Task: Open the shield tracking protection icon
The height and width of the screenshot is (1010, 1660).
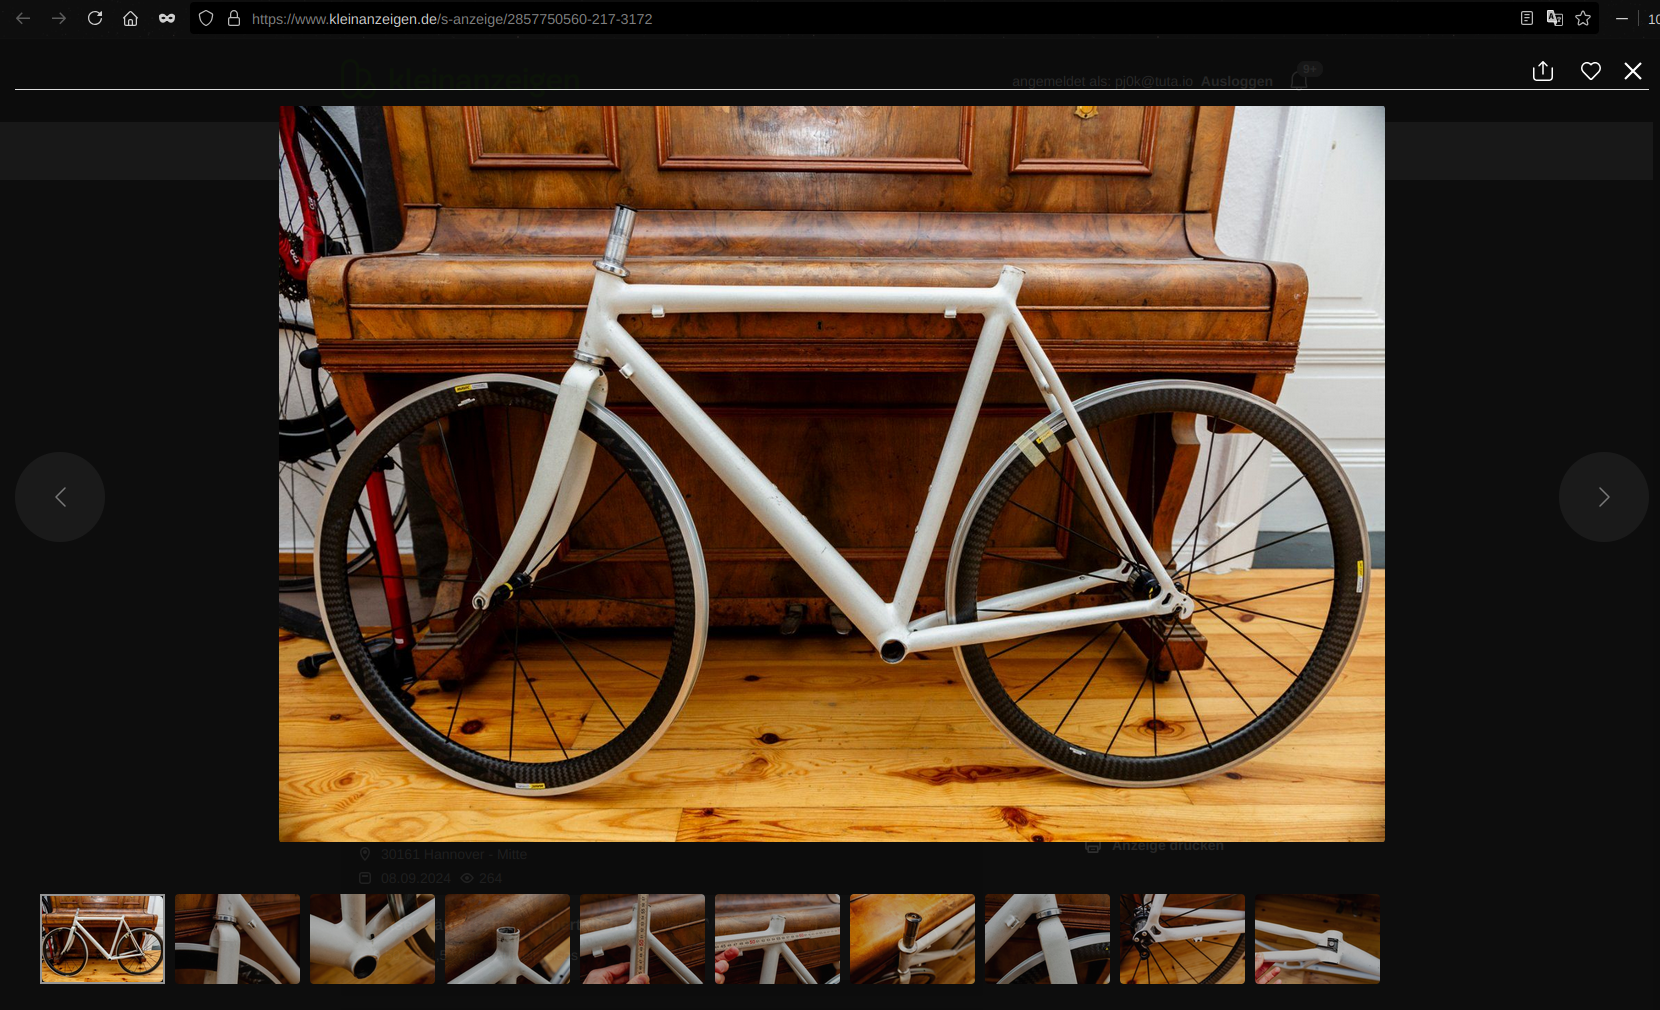Action: pos(206,18)
